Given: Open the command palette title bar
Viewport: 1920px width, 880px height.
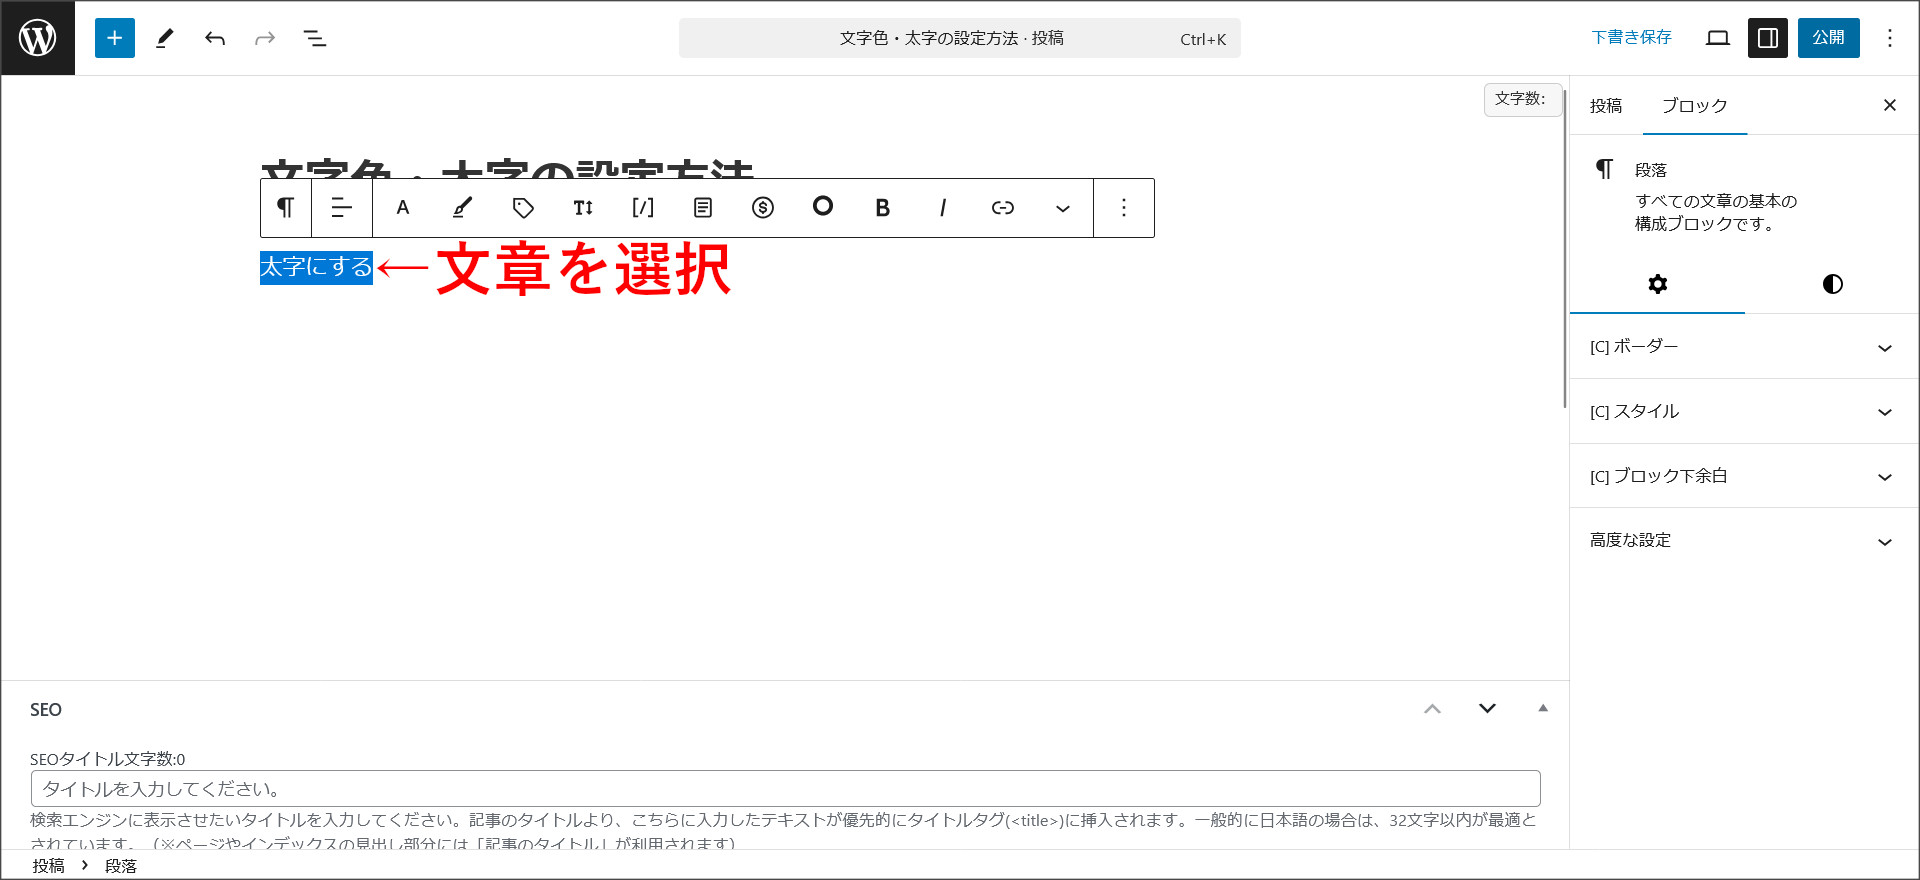Looking at the screenshot, I should 960,38.
